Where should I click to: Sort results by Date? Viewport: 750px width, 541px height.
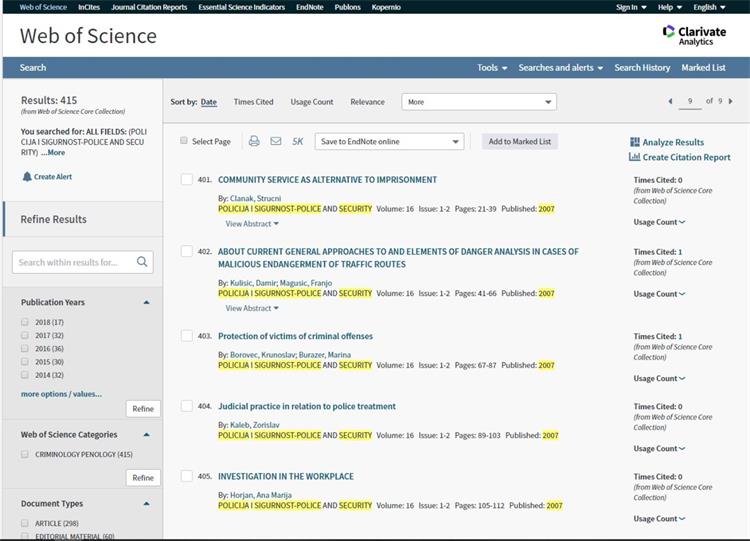209,102
